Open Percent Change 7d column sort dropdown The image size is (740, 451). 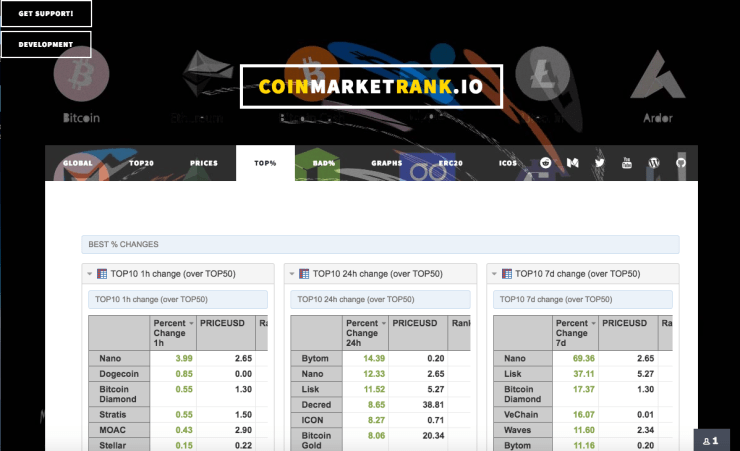coord(593,323)
